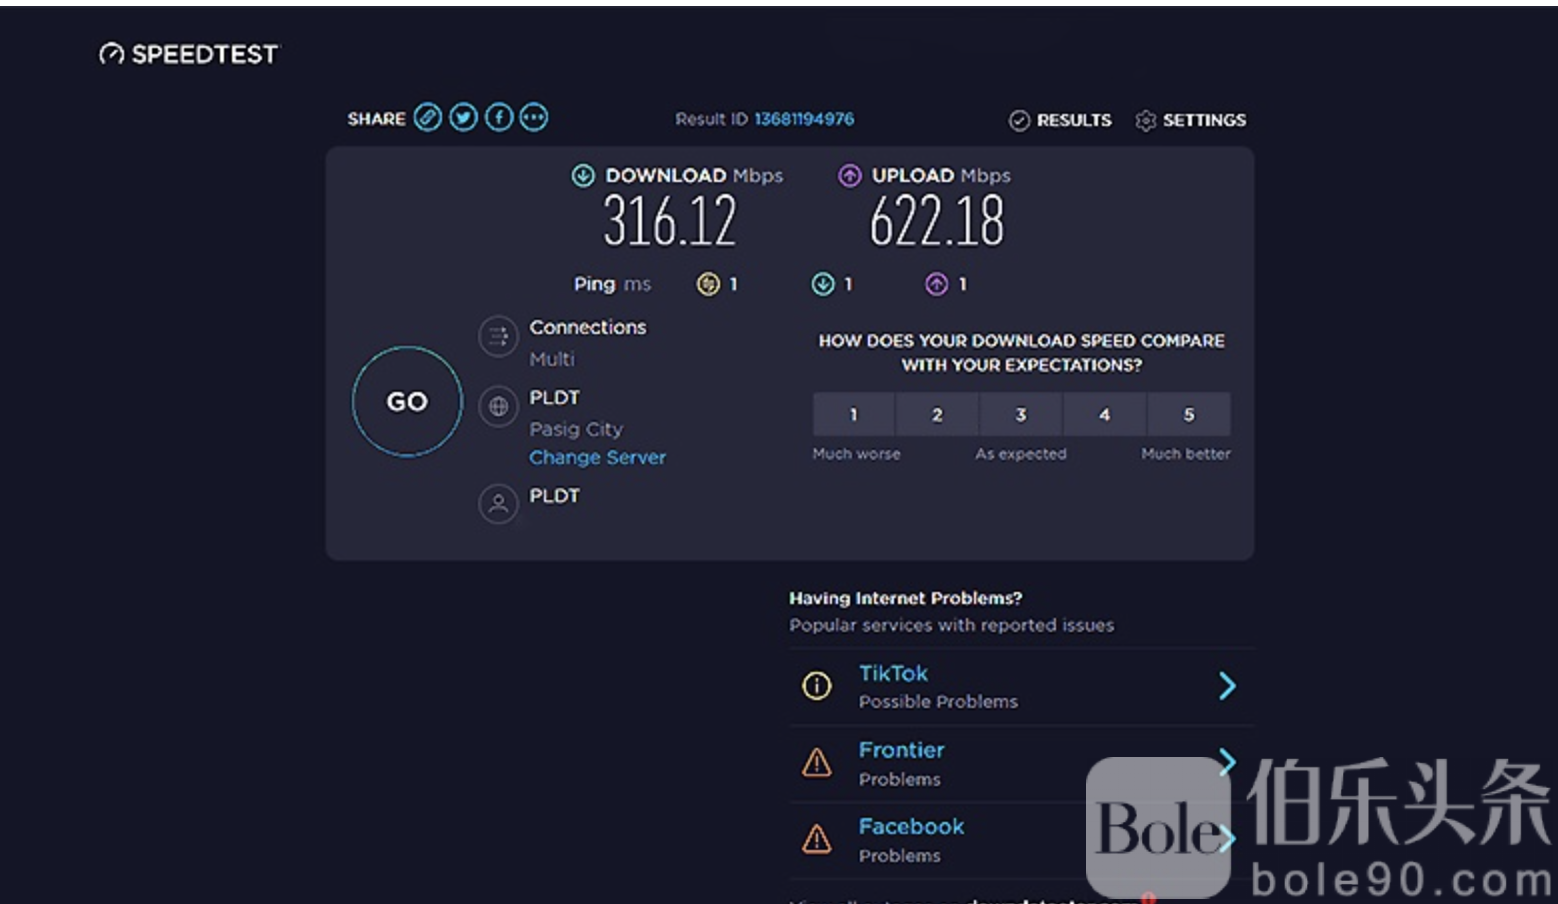The width and height of the screenshot is (1558, 904).
Task: Click the Change Server link
Action: click(x=597, y=457)
